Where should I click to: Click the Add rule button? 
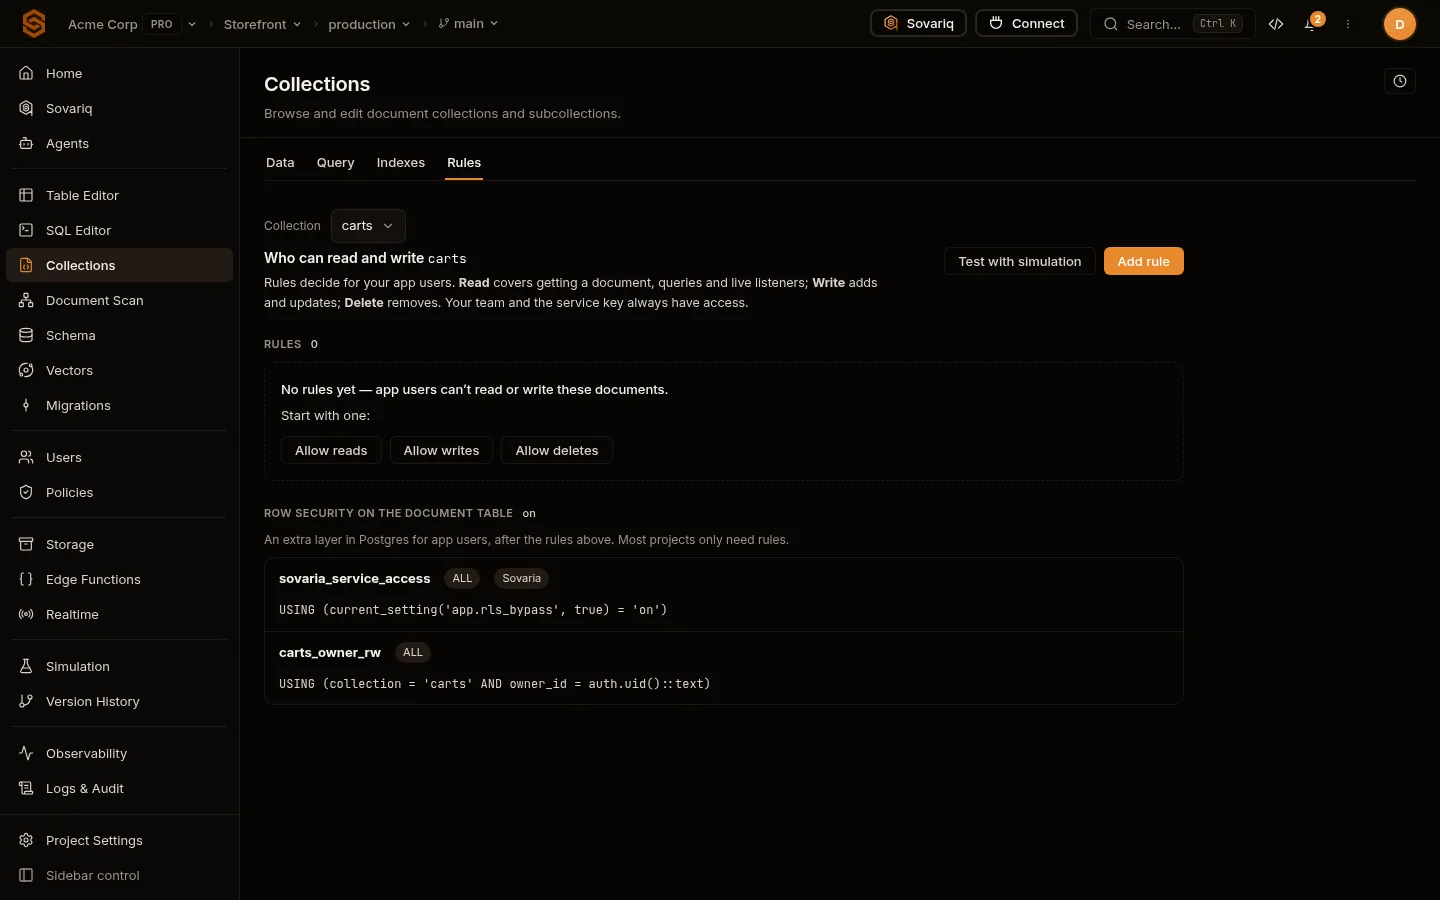pyautogui.click(x=1144, y=261)
